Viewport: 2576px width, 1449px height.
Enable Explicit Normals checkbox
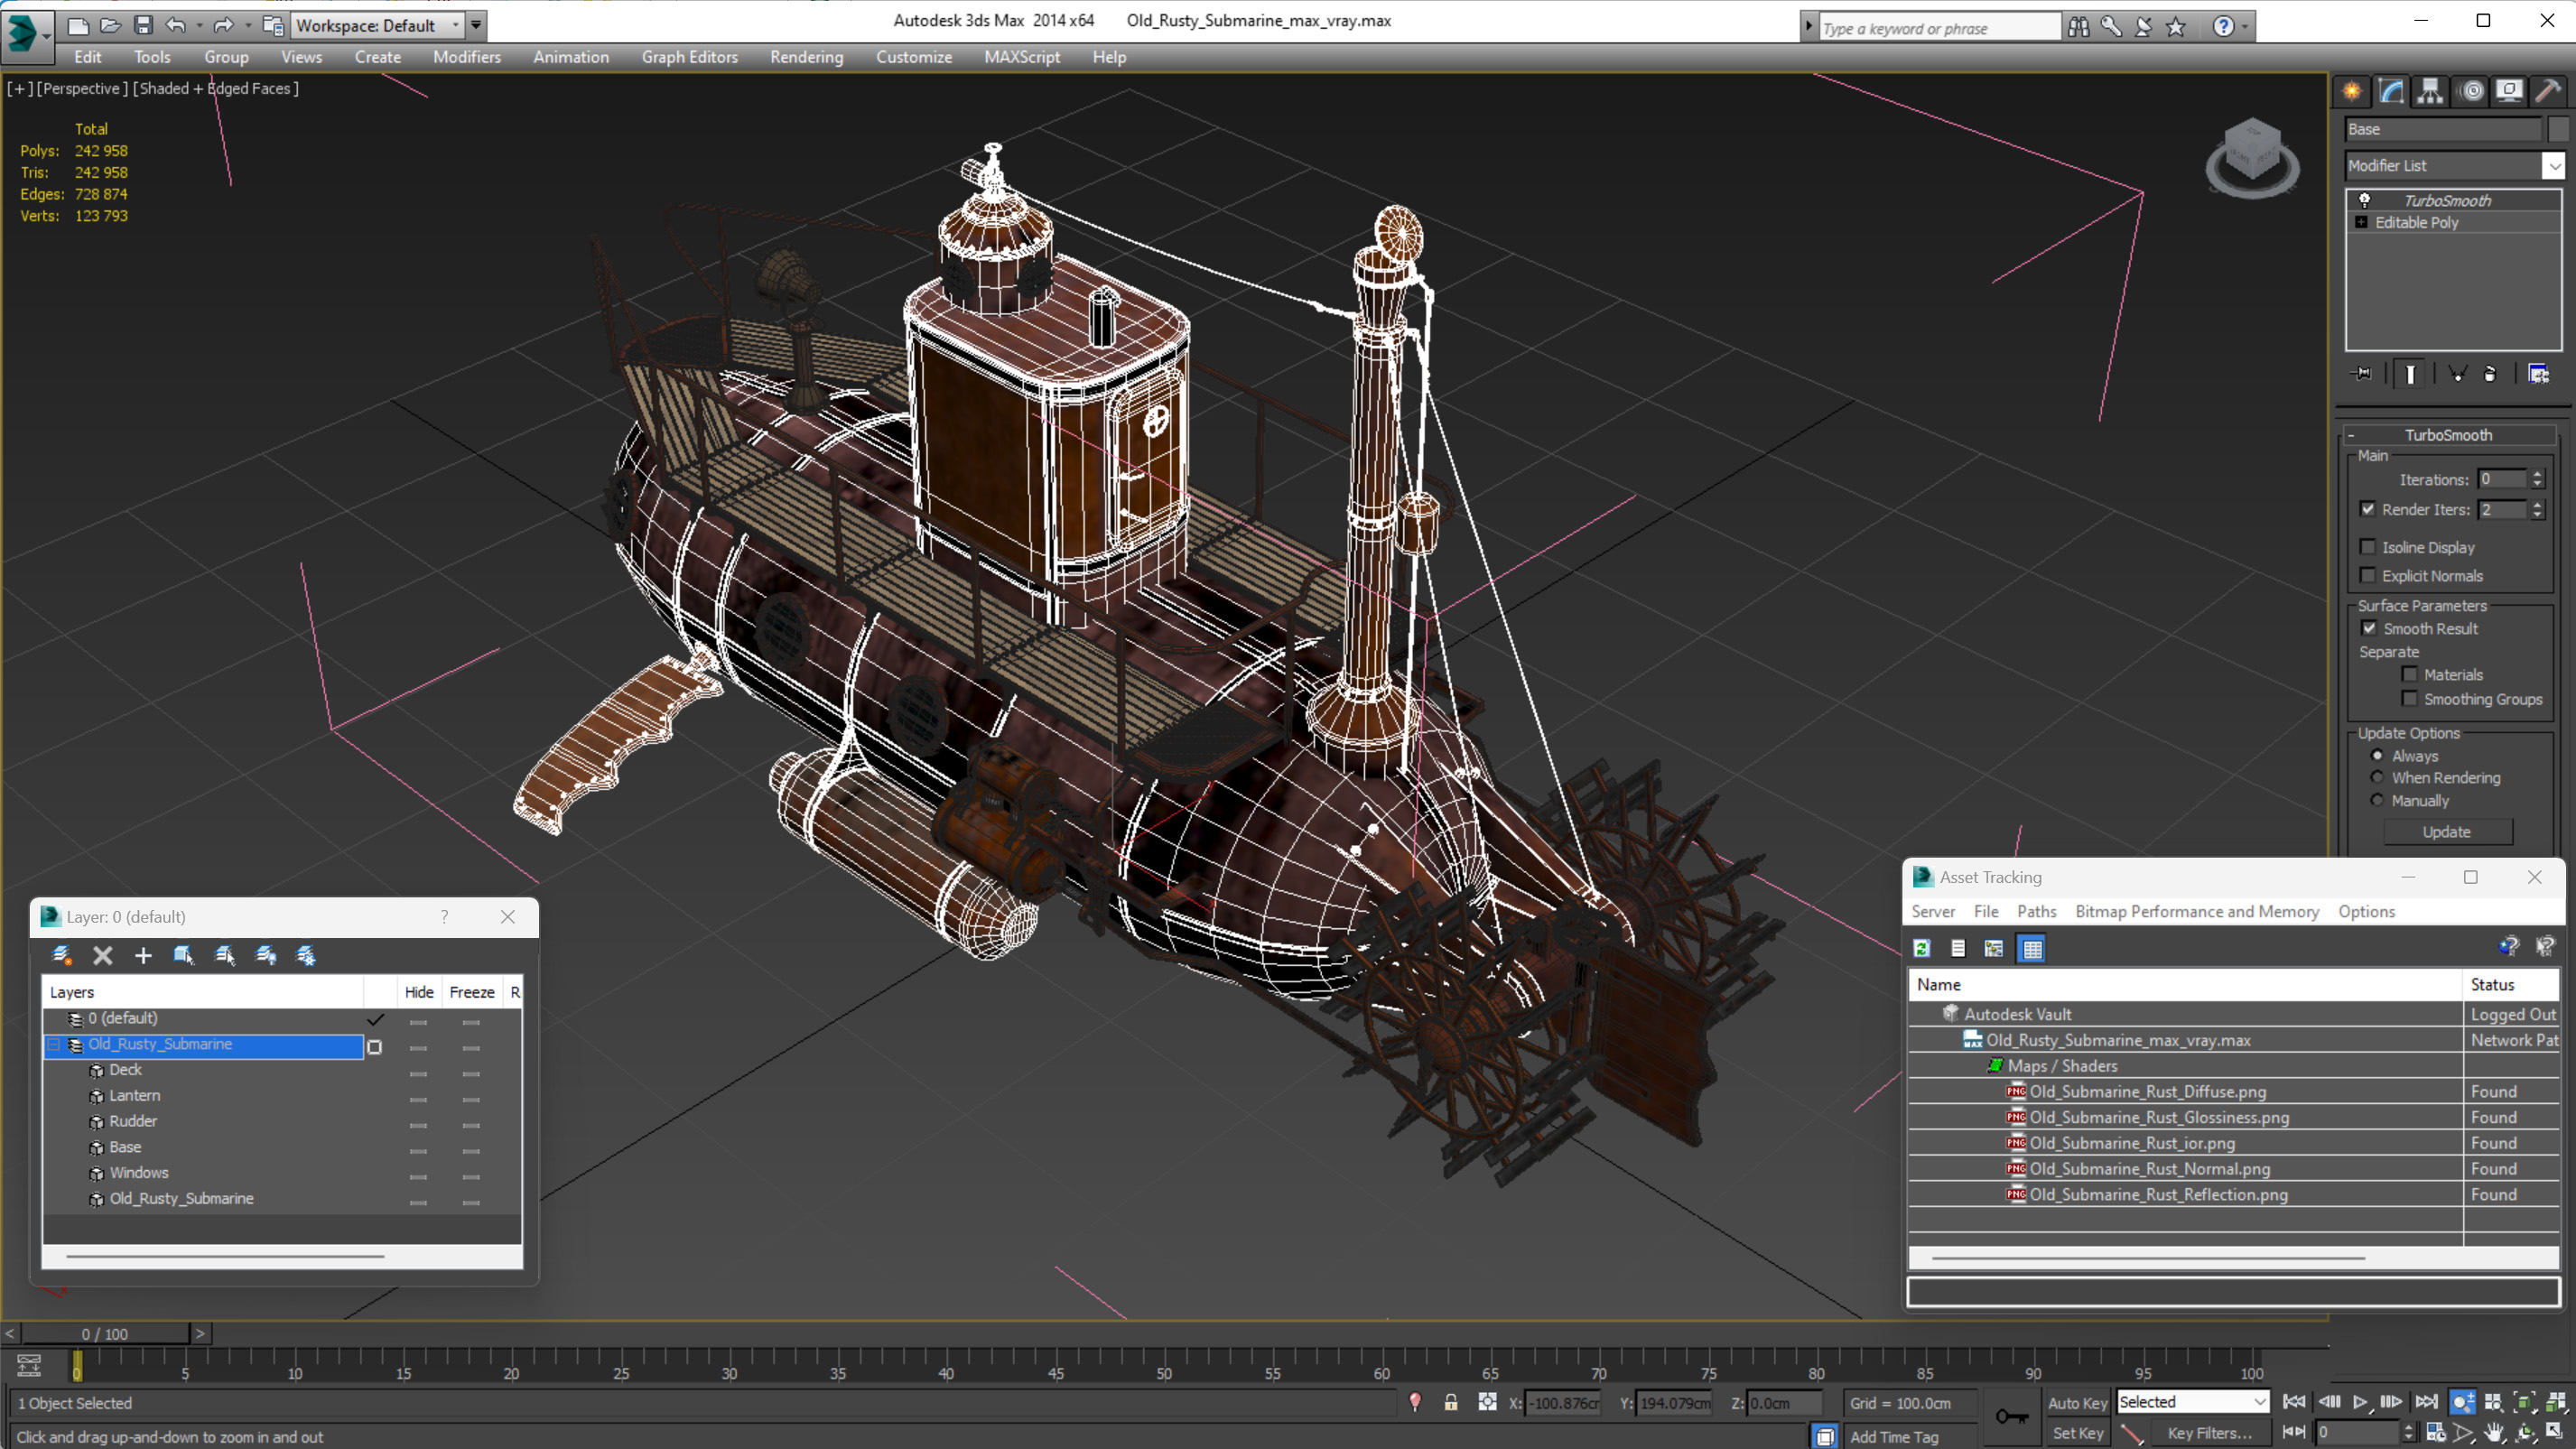[2367, 575]
